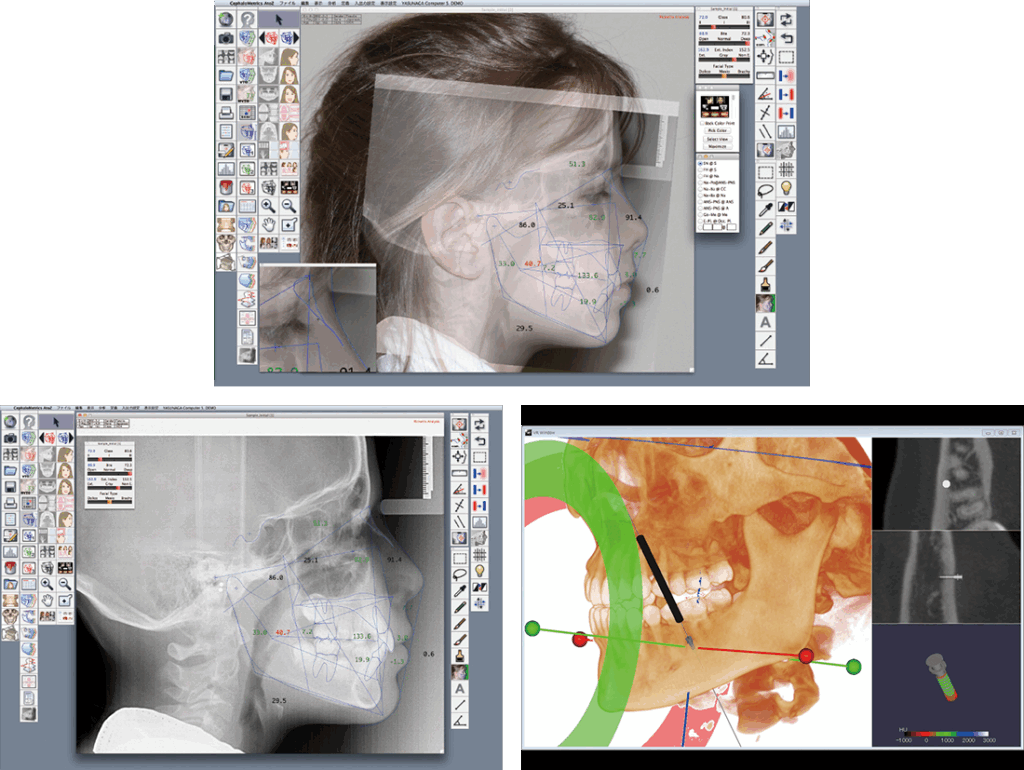Click the right green sphere handle in 3D view
The width and height of the screenshot is (1024, 770).
click(853, 666)
